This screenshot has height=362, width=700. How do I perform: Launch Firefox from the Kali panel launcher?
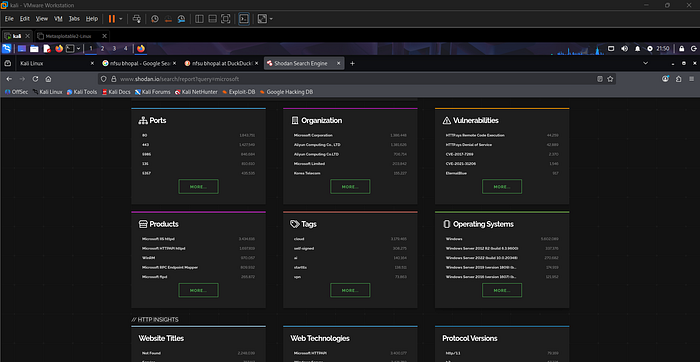tap(59, 49)
